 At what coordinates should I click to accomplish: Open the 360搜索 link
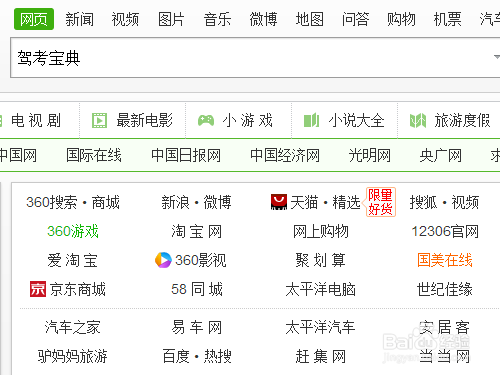(x=52, y=202)
